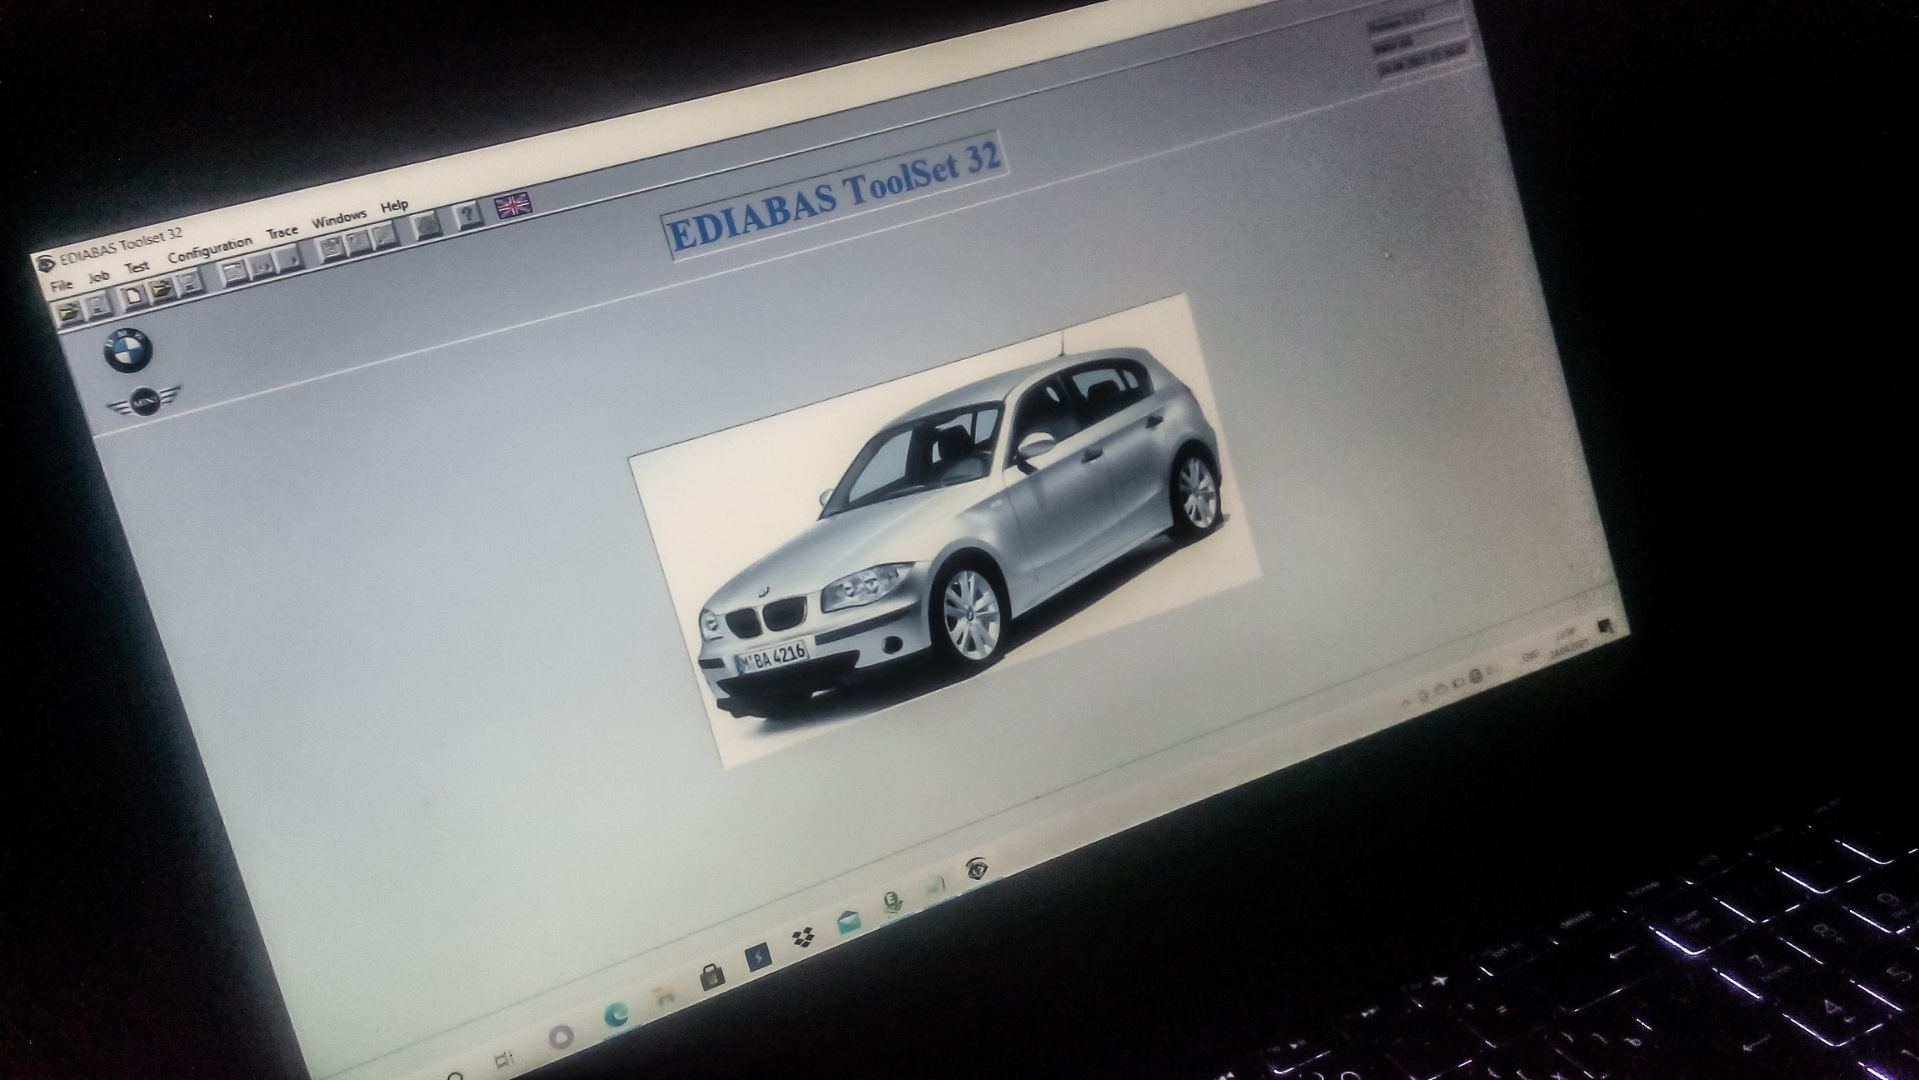Click the silver BMW 1 Series picture

pos(944,530)
